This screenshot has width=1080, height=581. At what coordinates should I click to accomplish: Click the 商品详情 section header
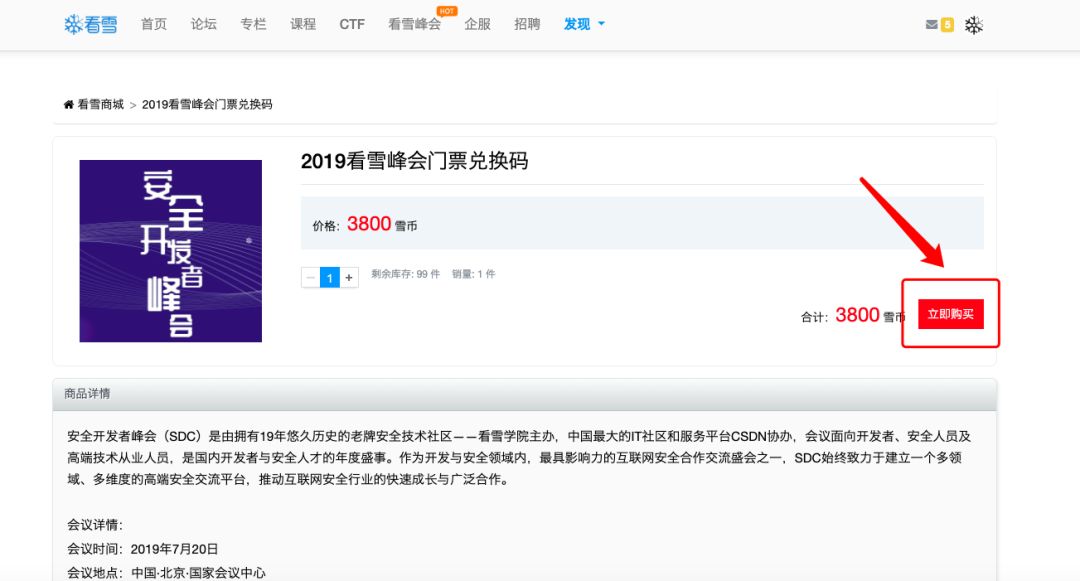point(525,394)
